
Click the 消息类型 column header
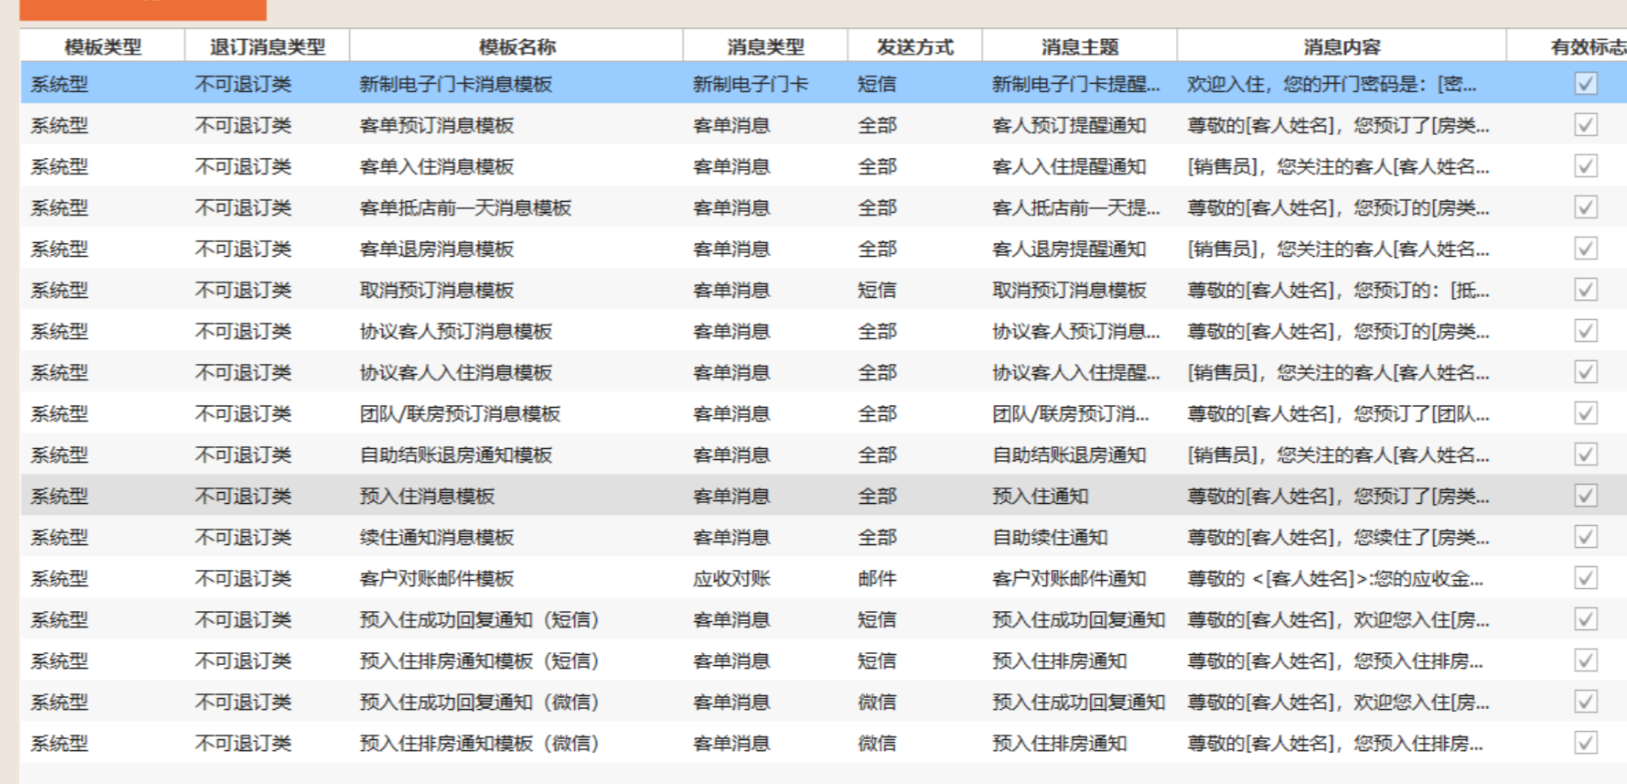765,47
